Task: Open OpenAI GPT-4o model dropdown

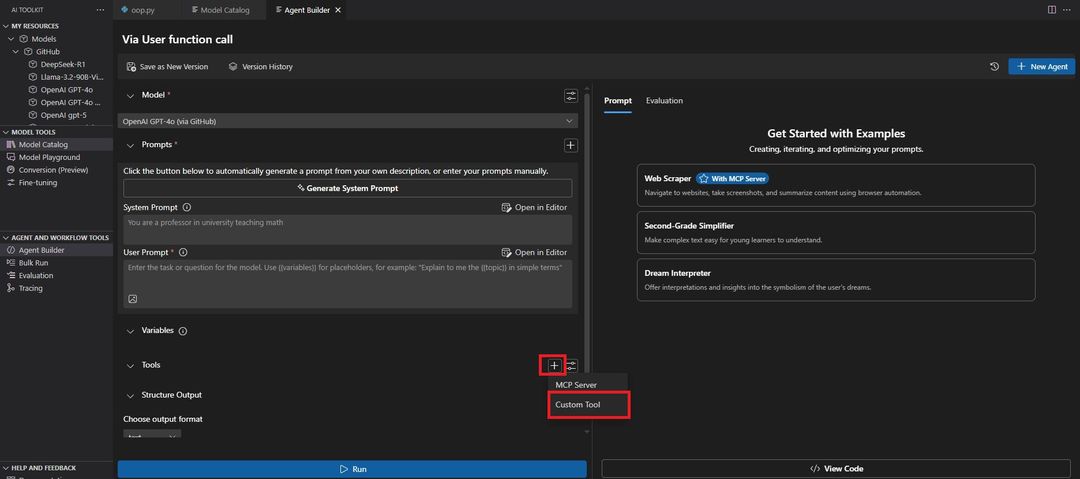Action: tap(348, 121)
